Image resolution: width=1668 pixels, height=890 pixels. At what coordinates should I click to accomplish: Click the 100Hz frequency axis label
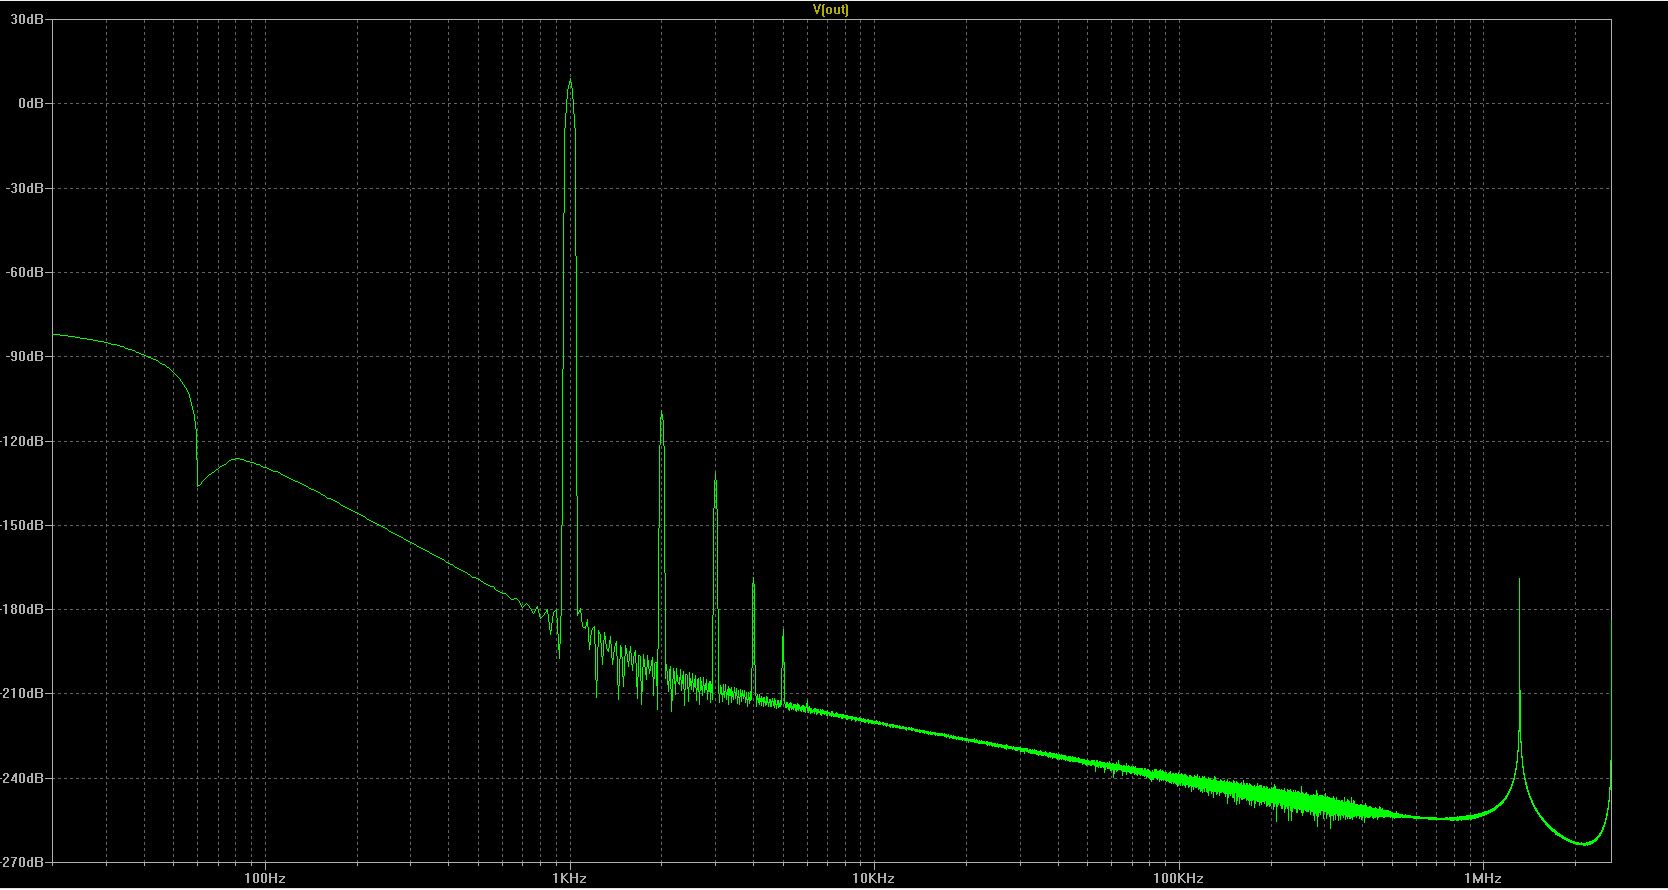click(x=265, y=879)
